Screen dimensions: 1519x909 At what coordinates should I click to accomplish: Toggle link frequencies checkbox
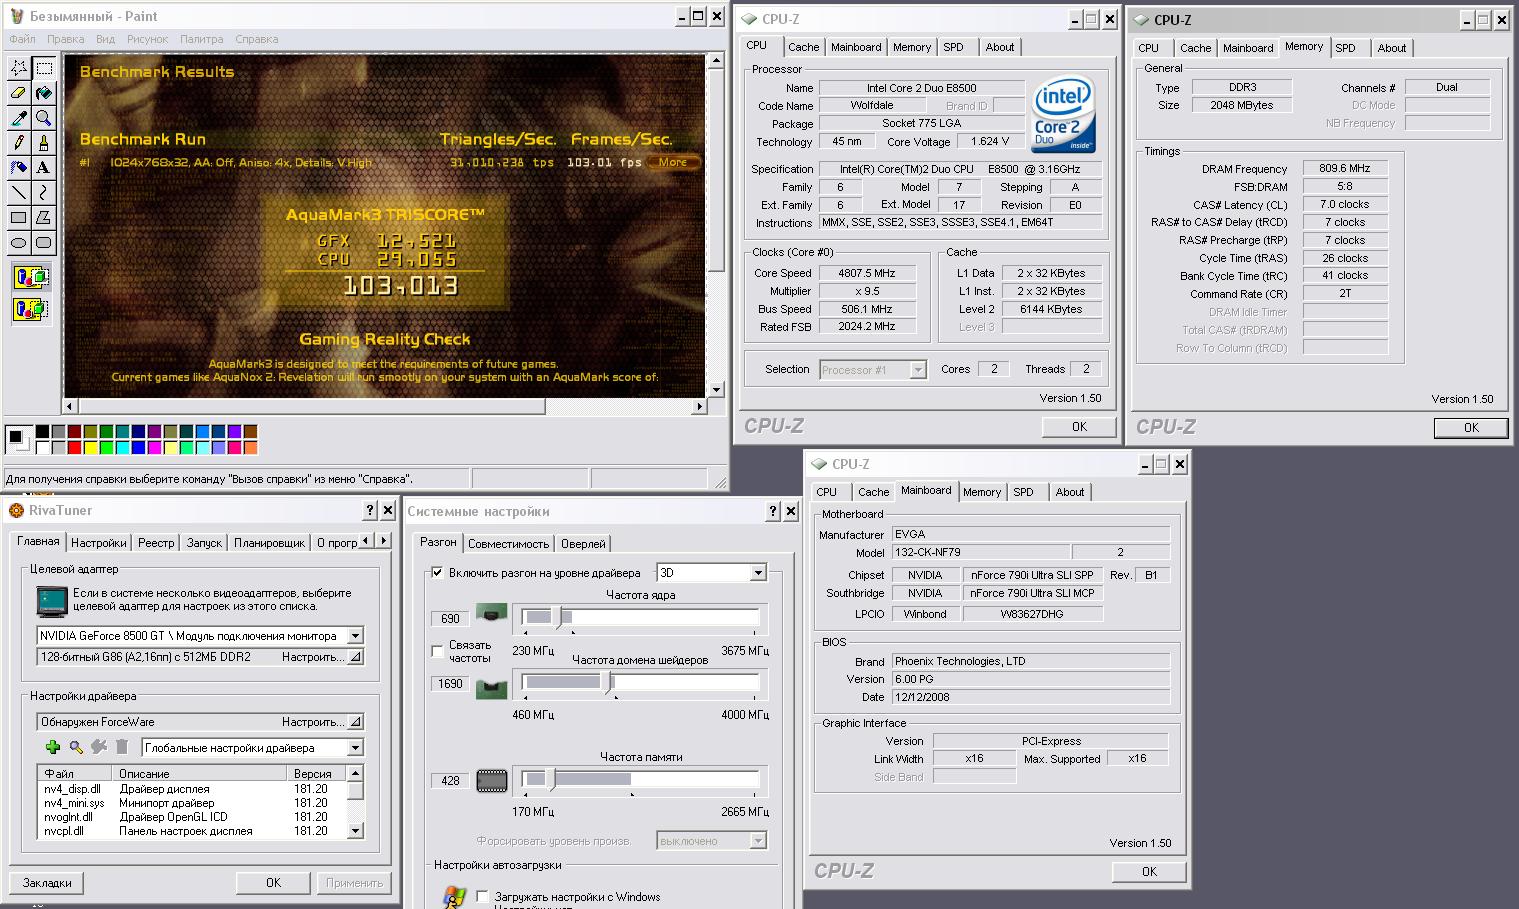tap(437, 651)
